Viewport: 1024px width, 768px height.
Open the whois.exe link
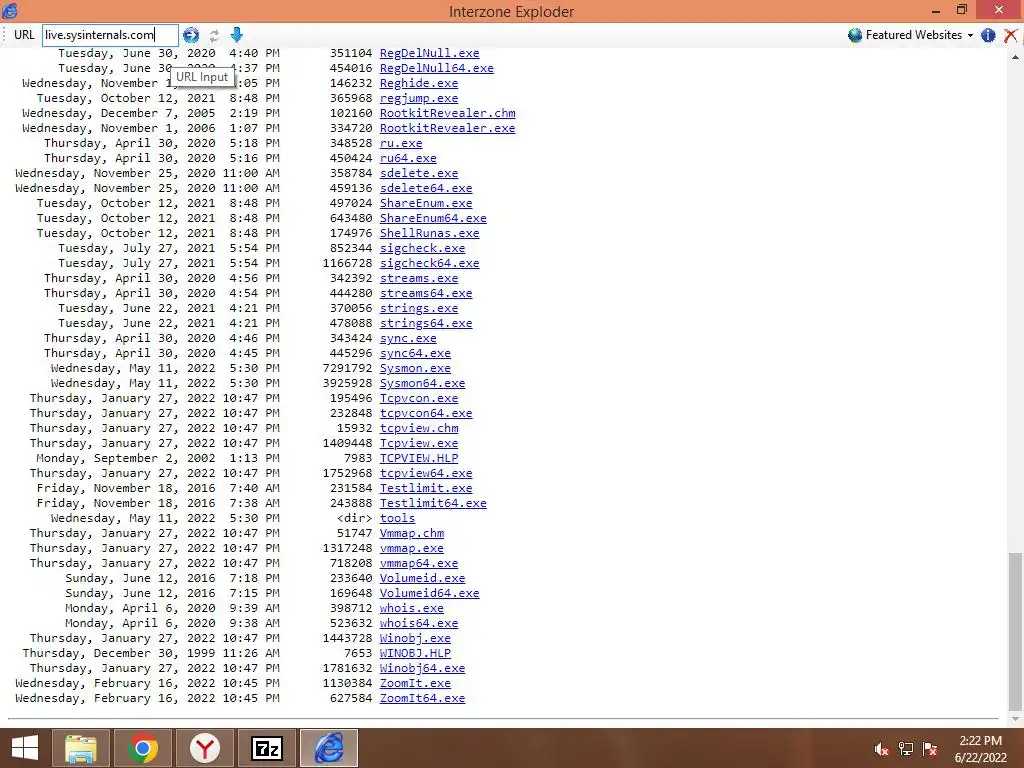click(411, 609)
